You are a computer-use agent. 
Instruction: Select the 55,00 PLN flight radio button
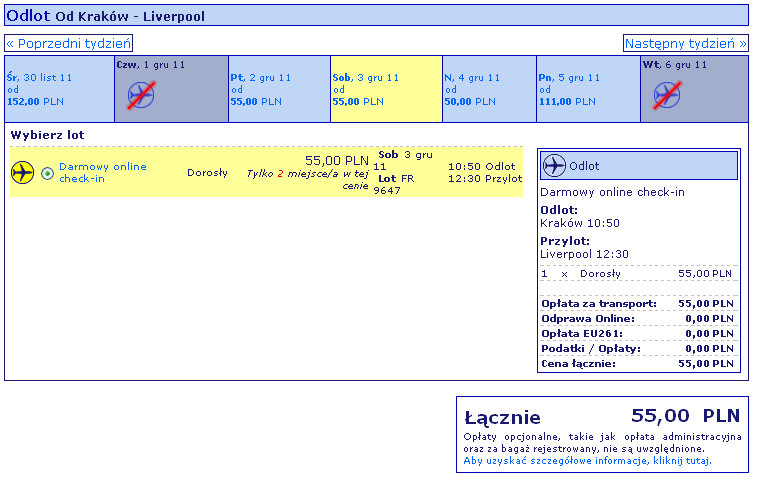(47, 173)
